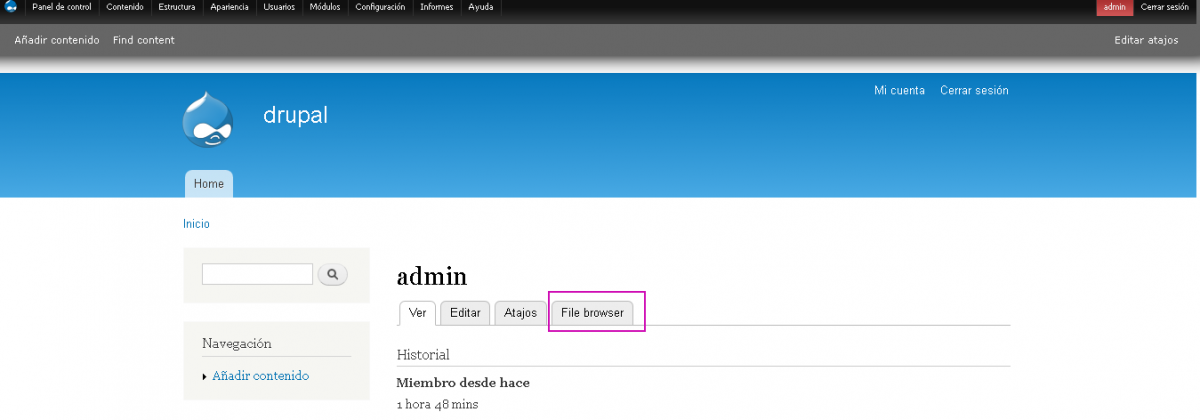The width and height of the screenshot is (1200, 420).
Task: Focus the search text field
Action: [258, 274]
